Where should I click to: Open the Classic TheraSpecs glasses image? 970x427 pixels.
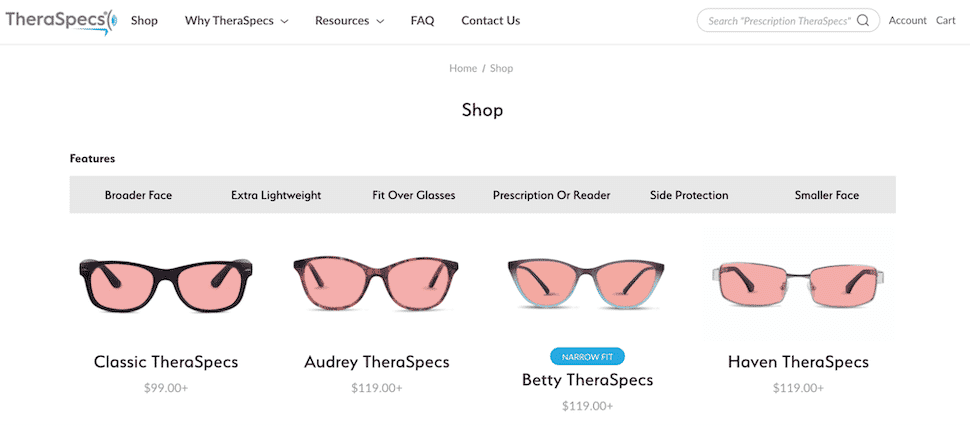166,283
